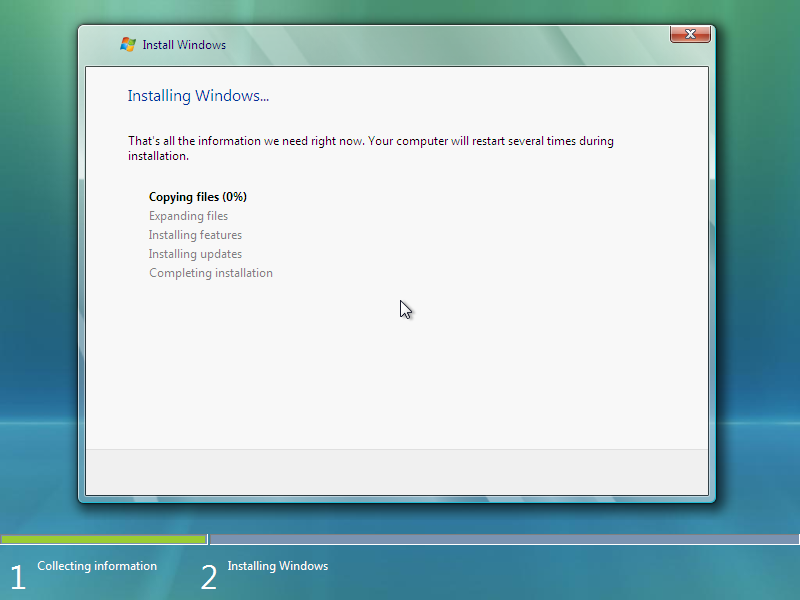800x600 pixels.
Task: Select the Installing updates status item
Action: (x=195, y=253)
